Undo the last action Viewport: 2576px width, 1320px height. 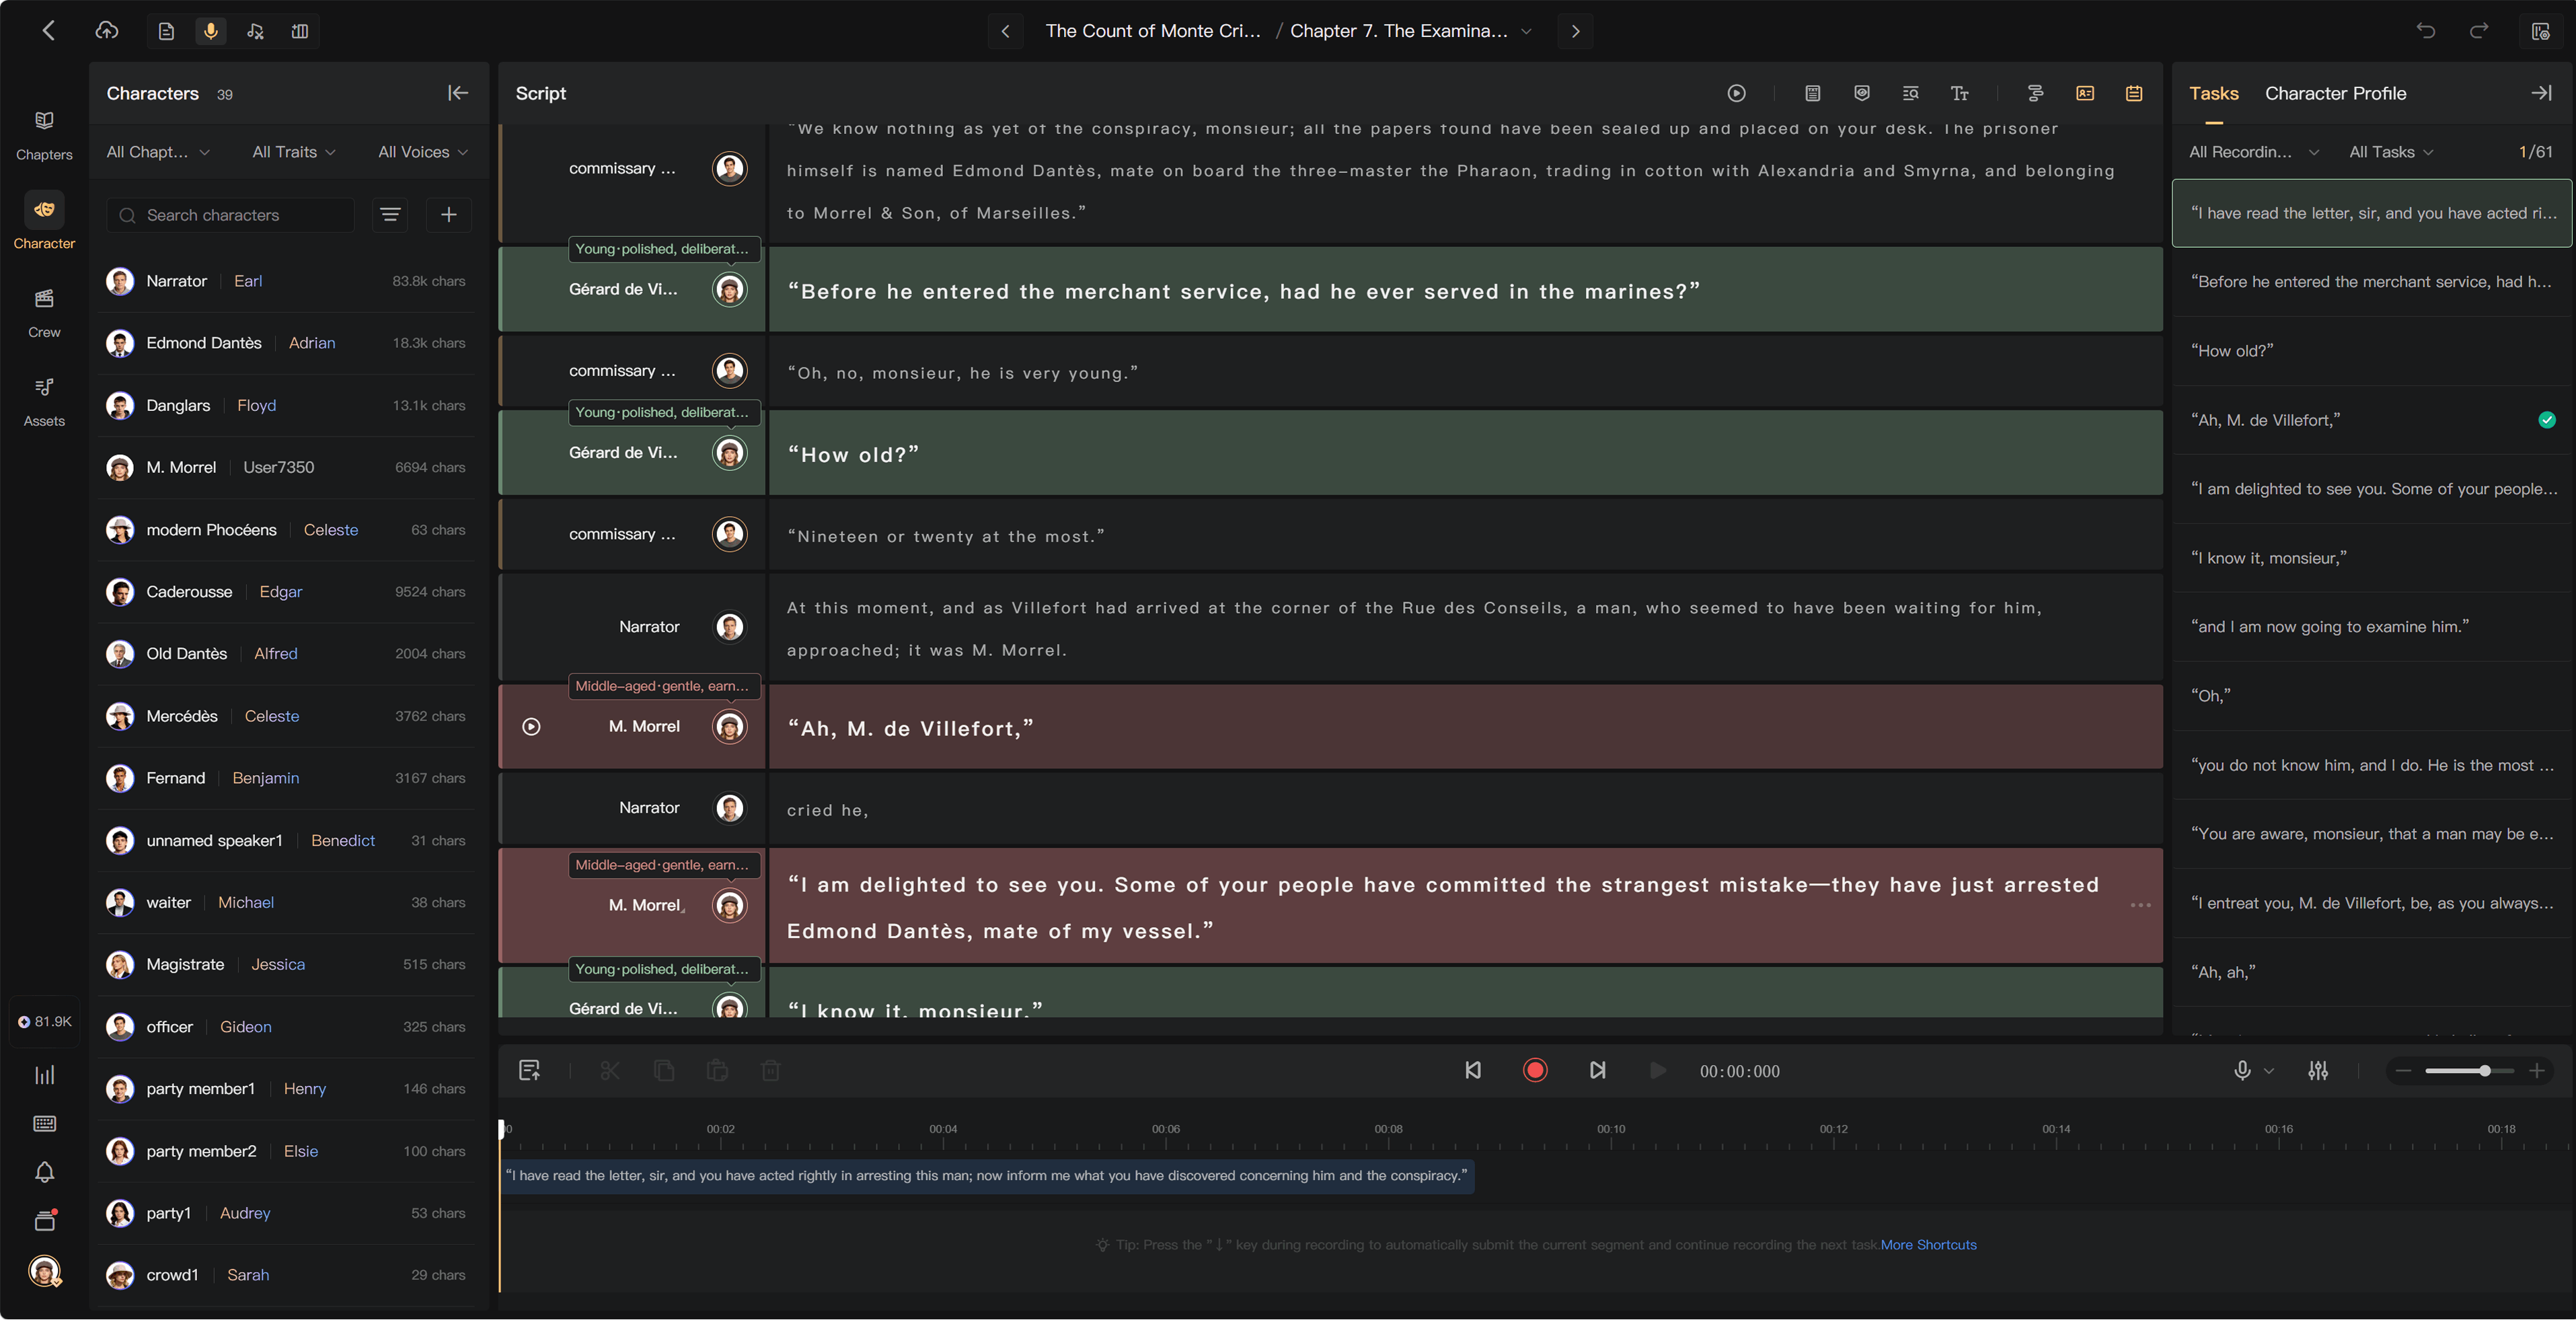point(2426,31)
